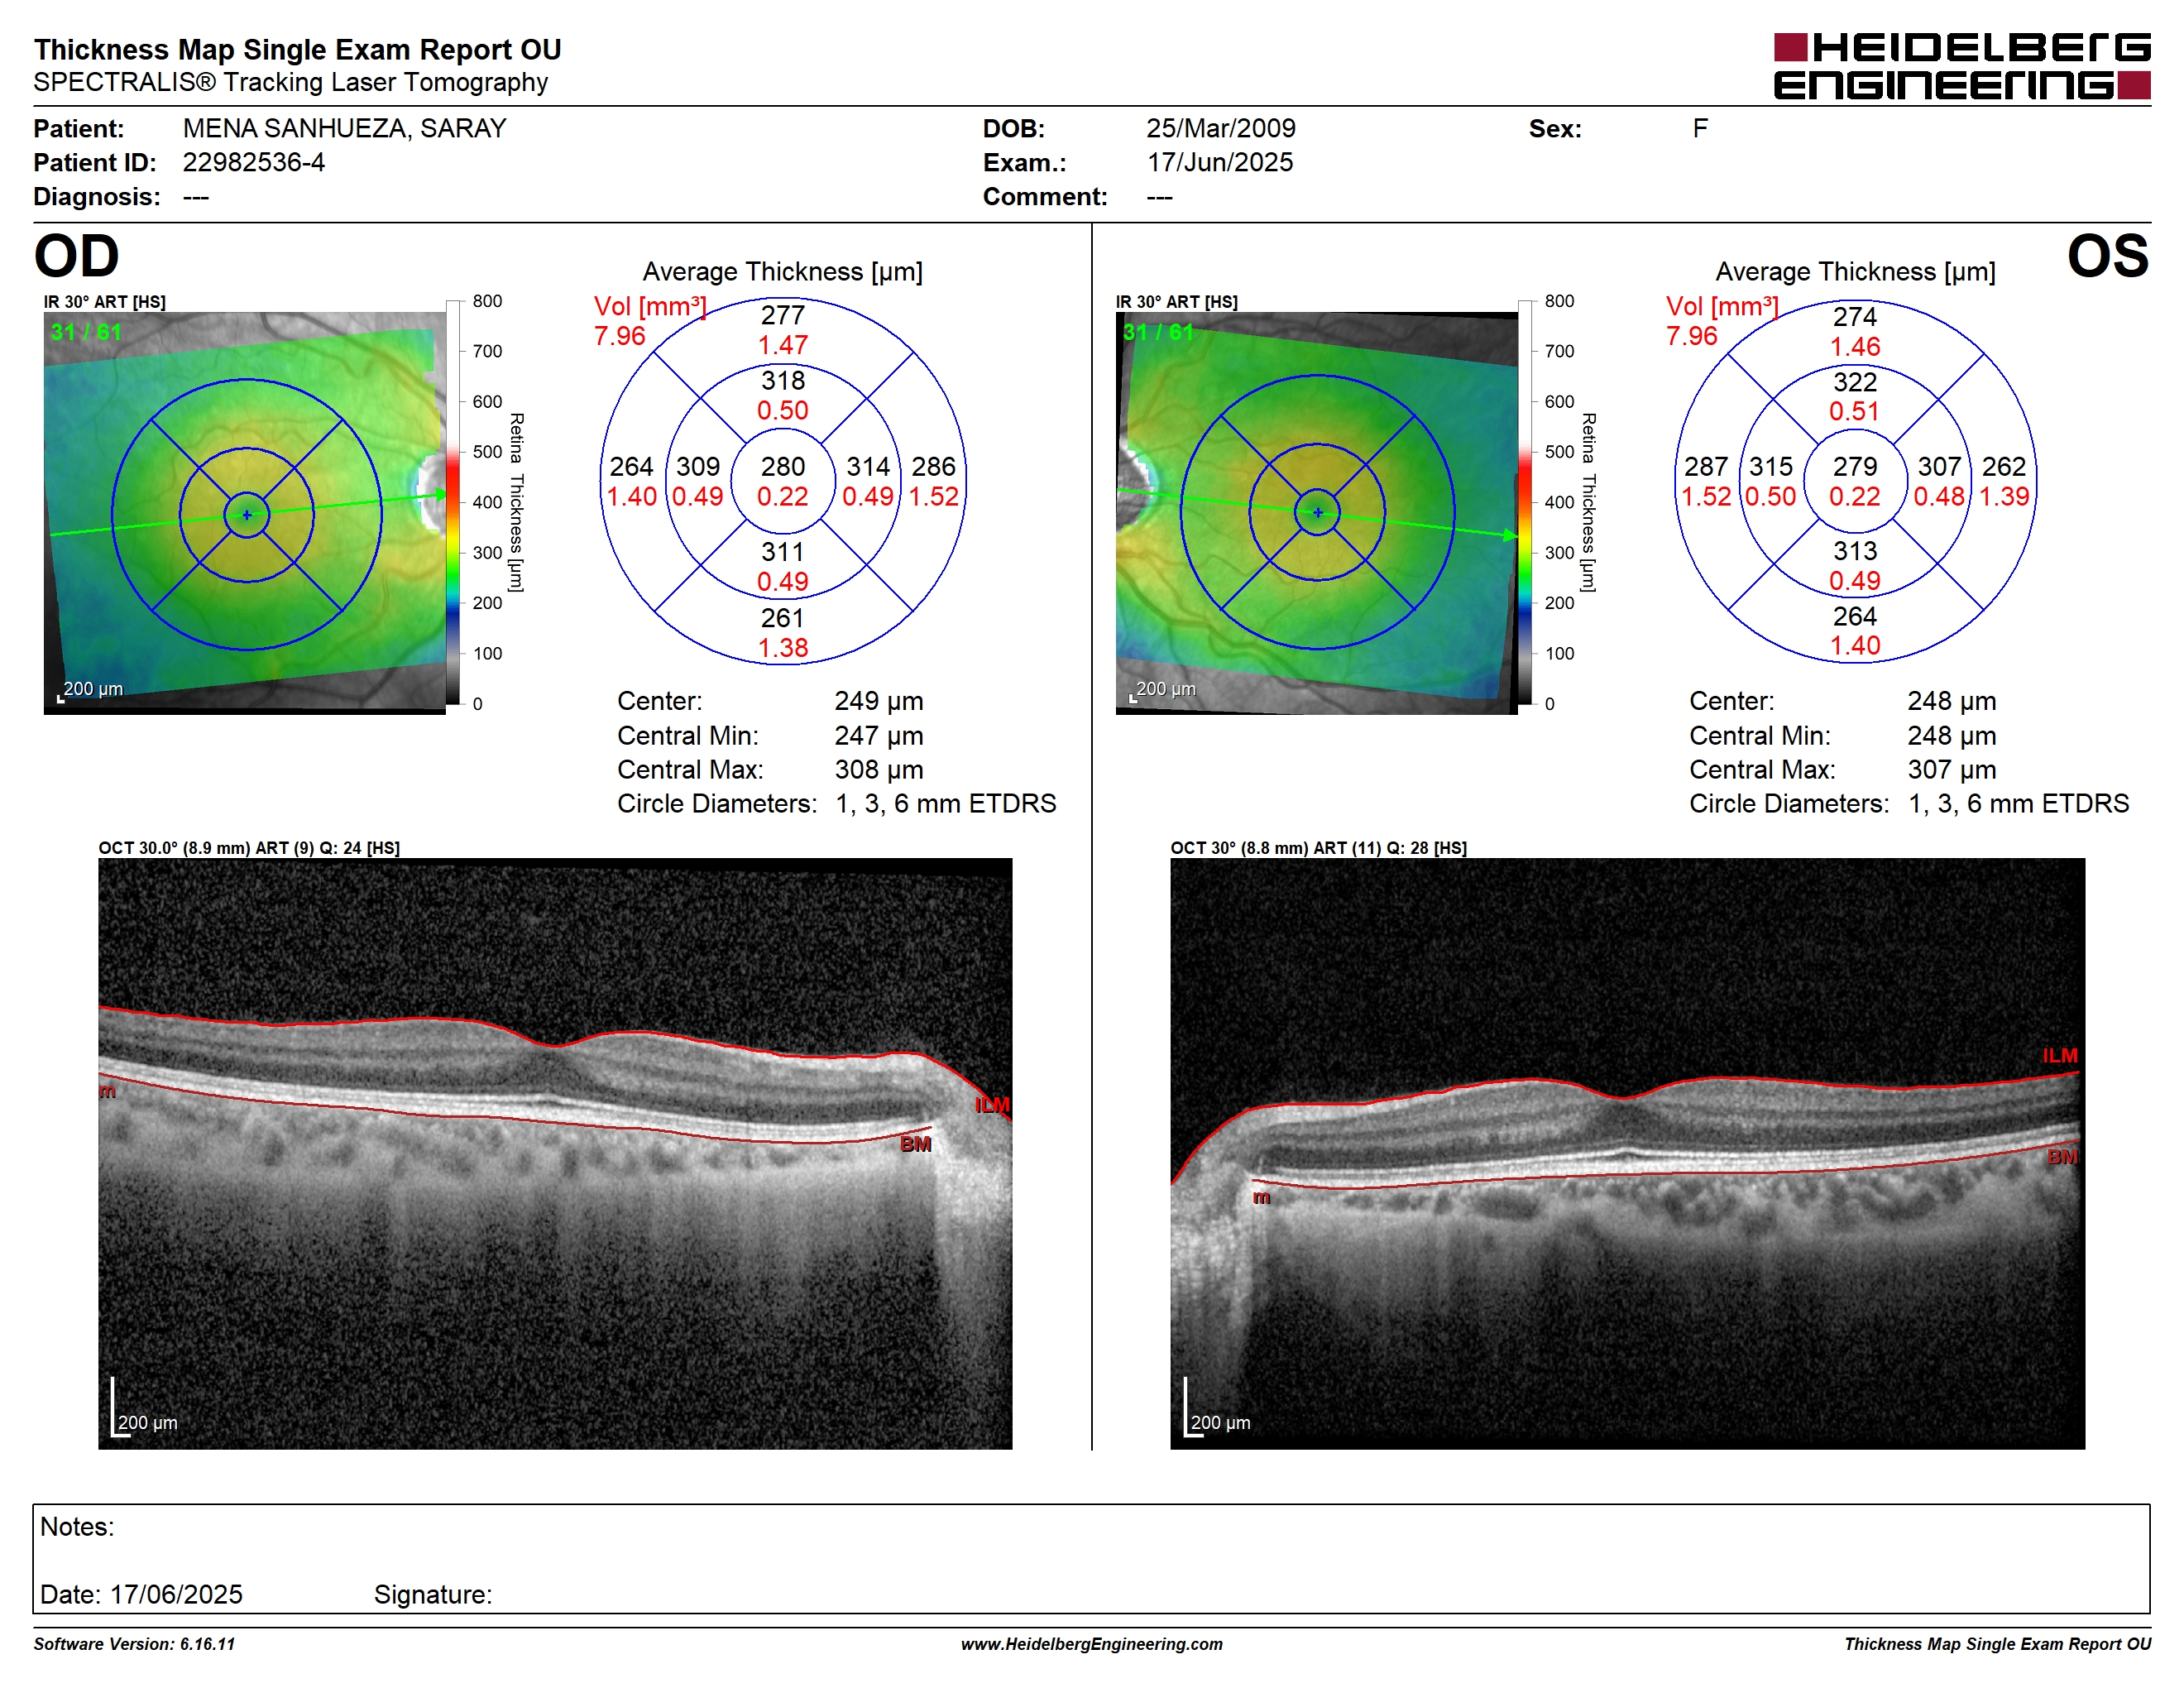This screenshot has height=1688, width=2184.
Task: Click the OD superior inner value '318'
Action: (782, 380)
